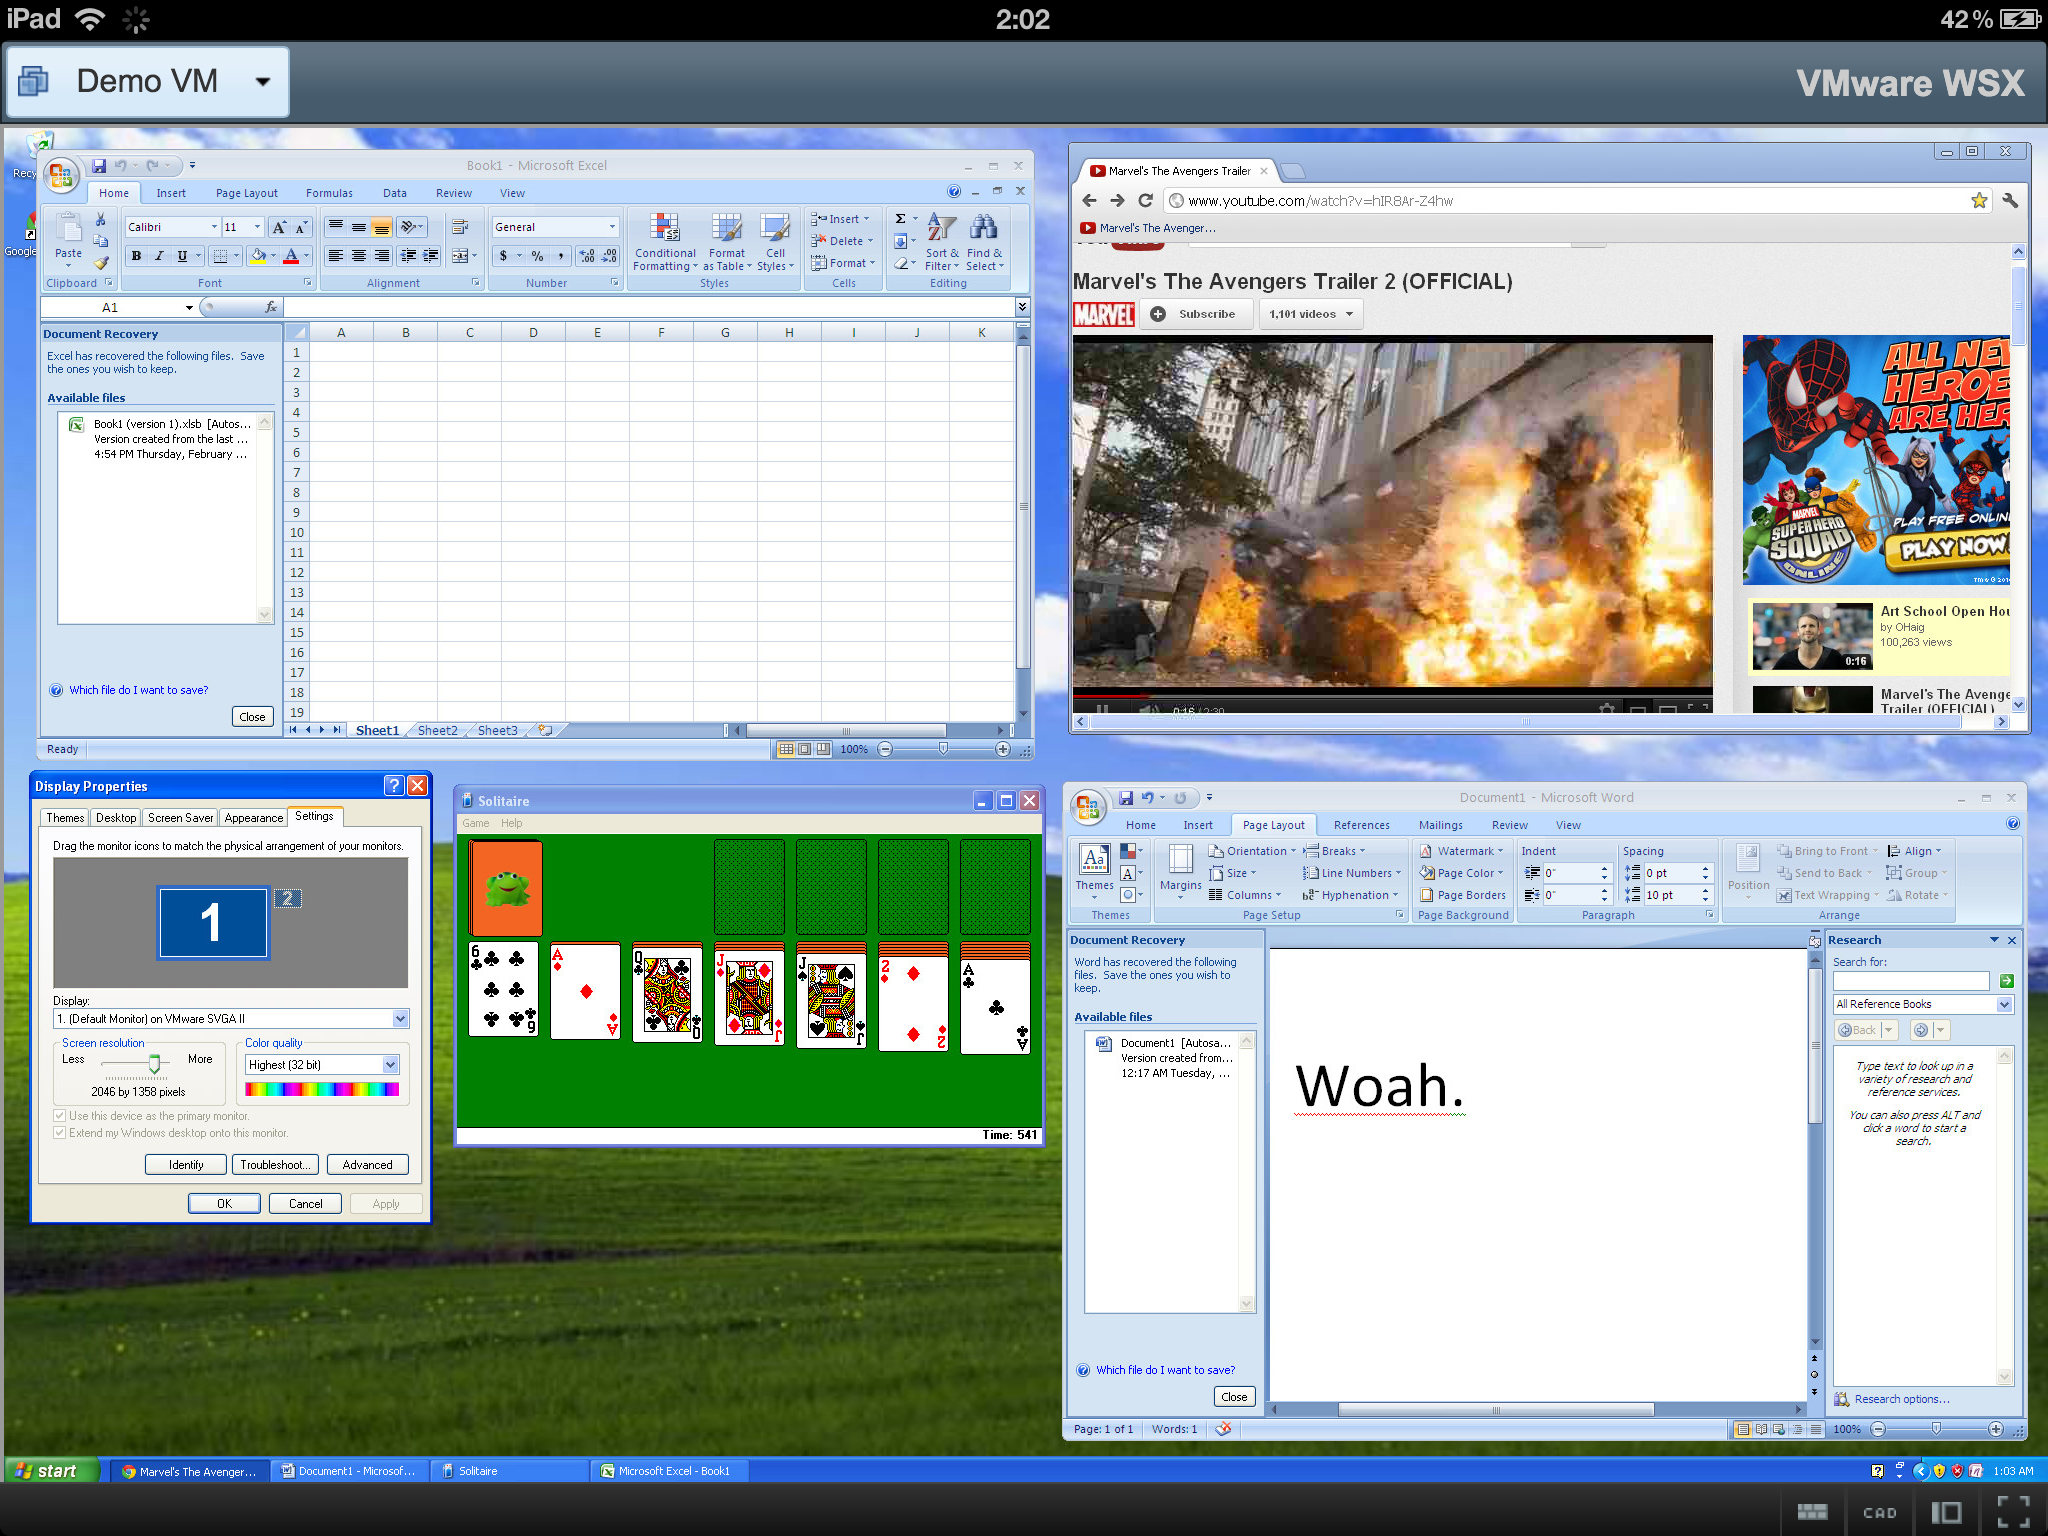
Task: Click Research 'Search for' input field
Action: click(x=1911, y=981)
